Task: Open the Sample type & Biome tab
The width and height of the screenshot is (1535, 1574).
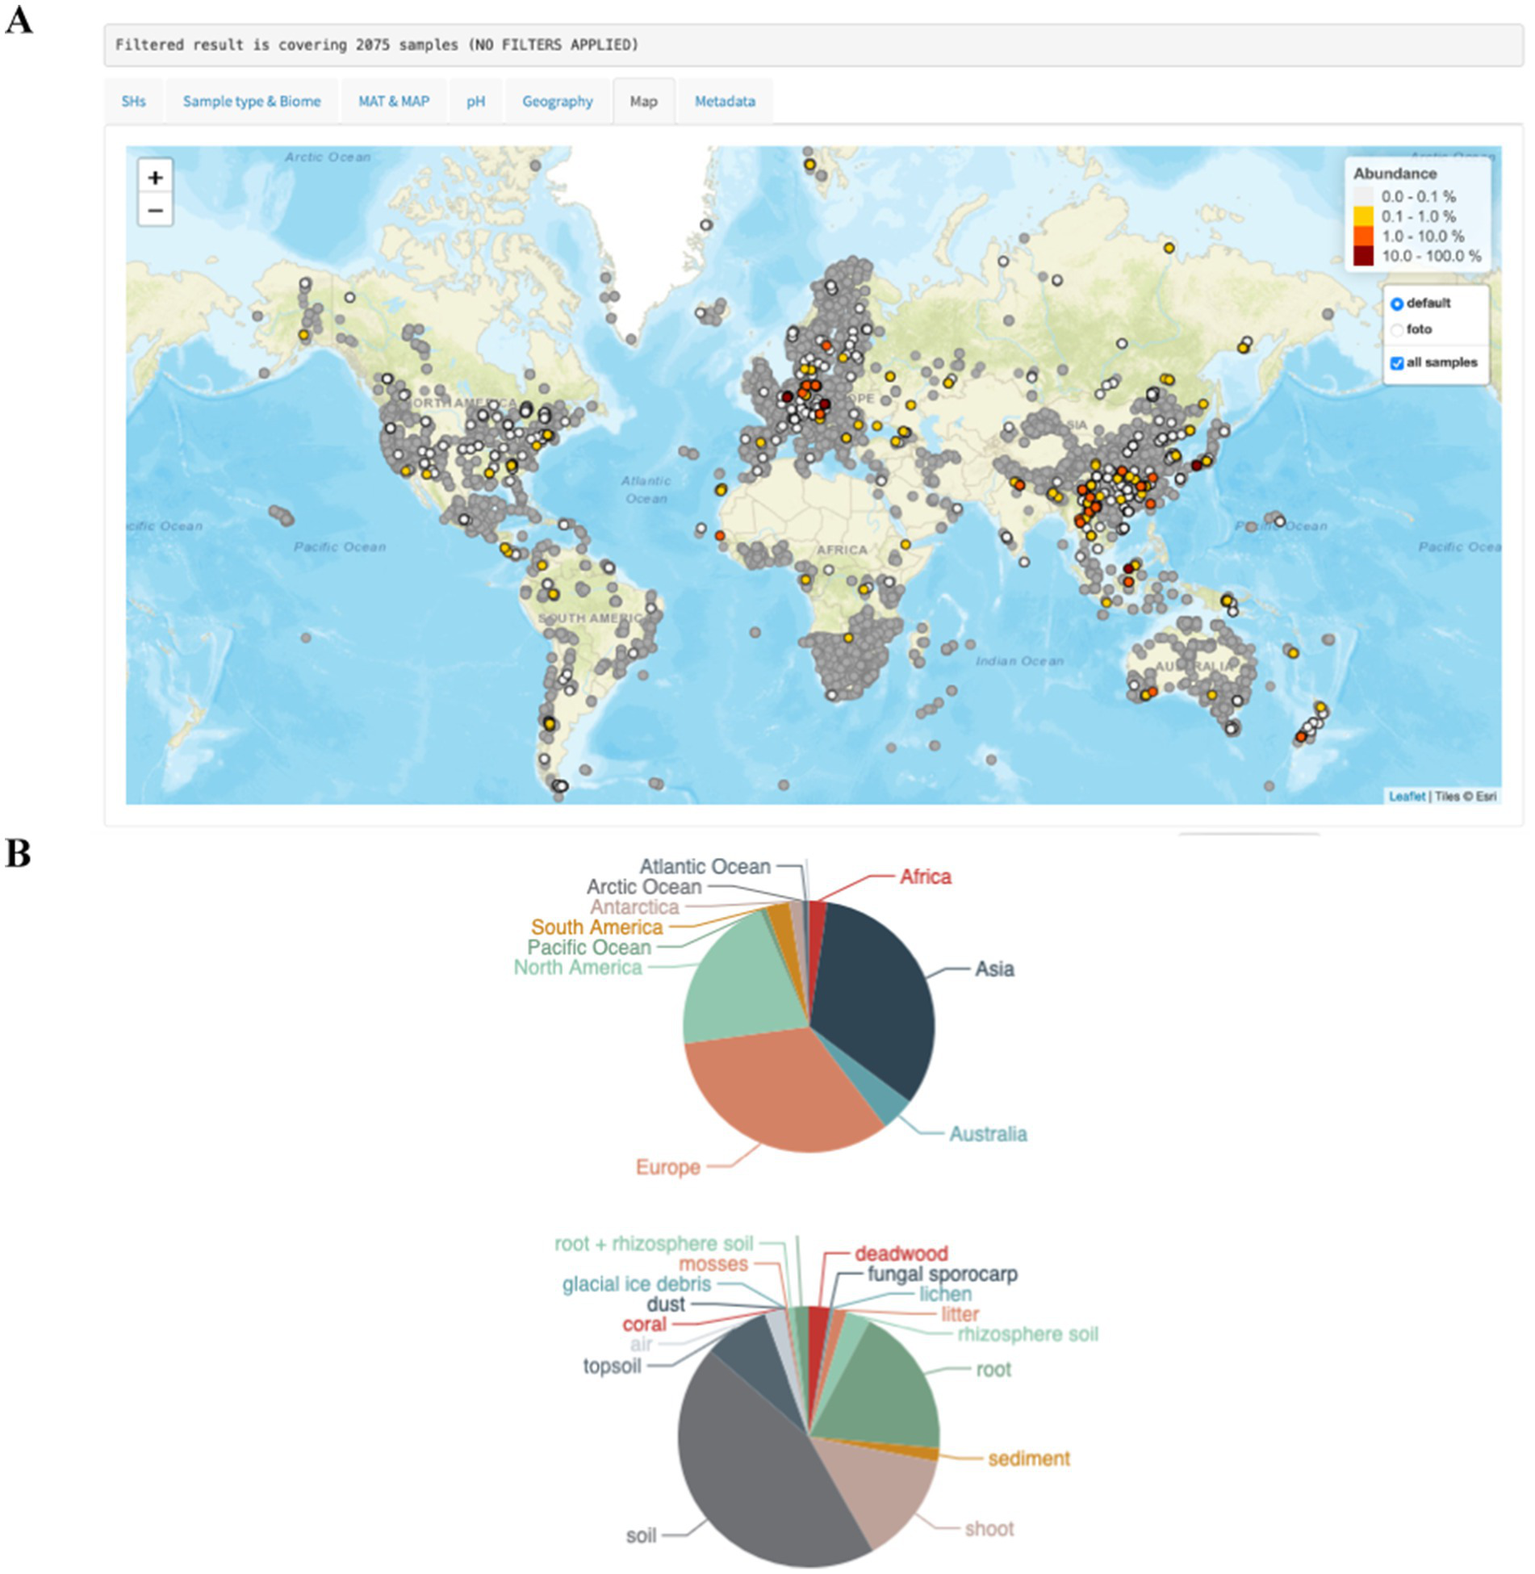Action: click(252, 101)
